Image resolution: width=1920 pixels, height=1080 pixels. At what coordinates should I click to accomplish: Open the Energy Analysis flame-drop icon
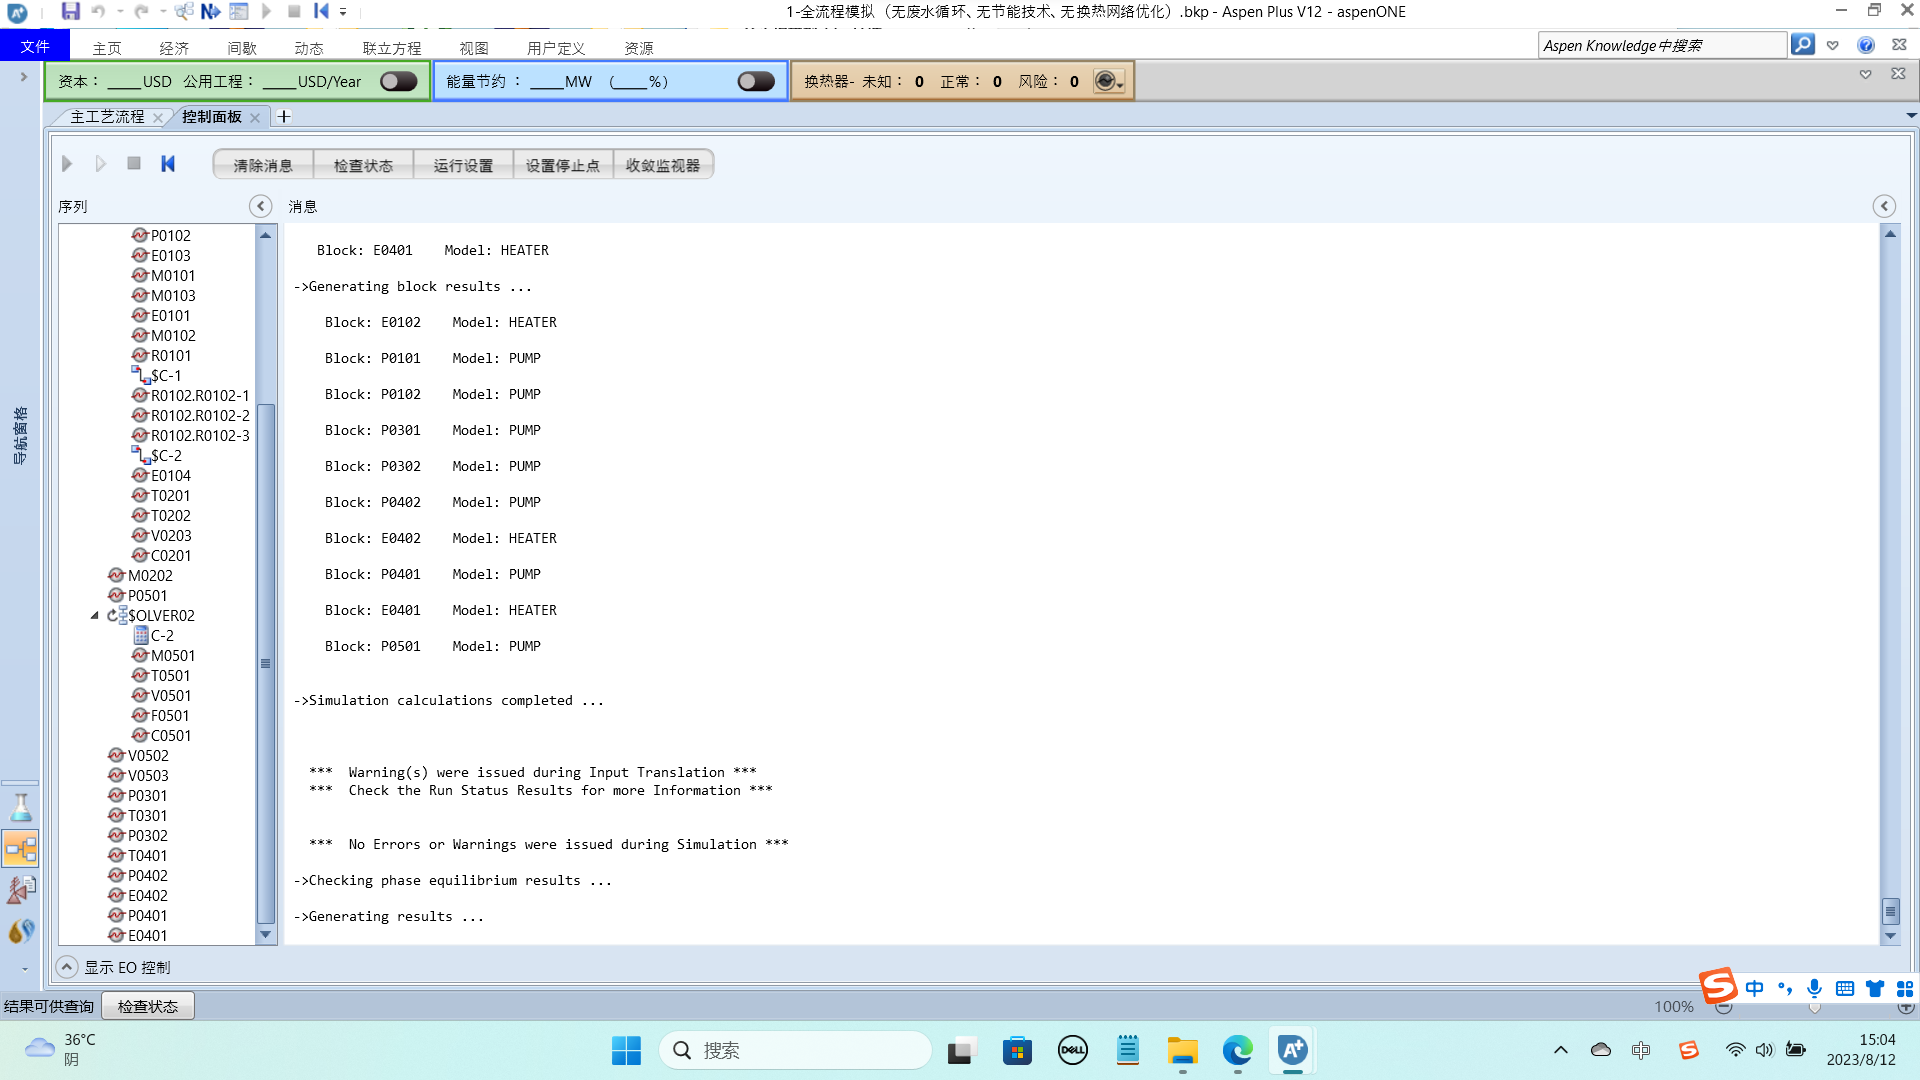click(x=21, y=931)
